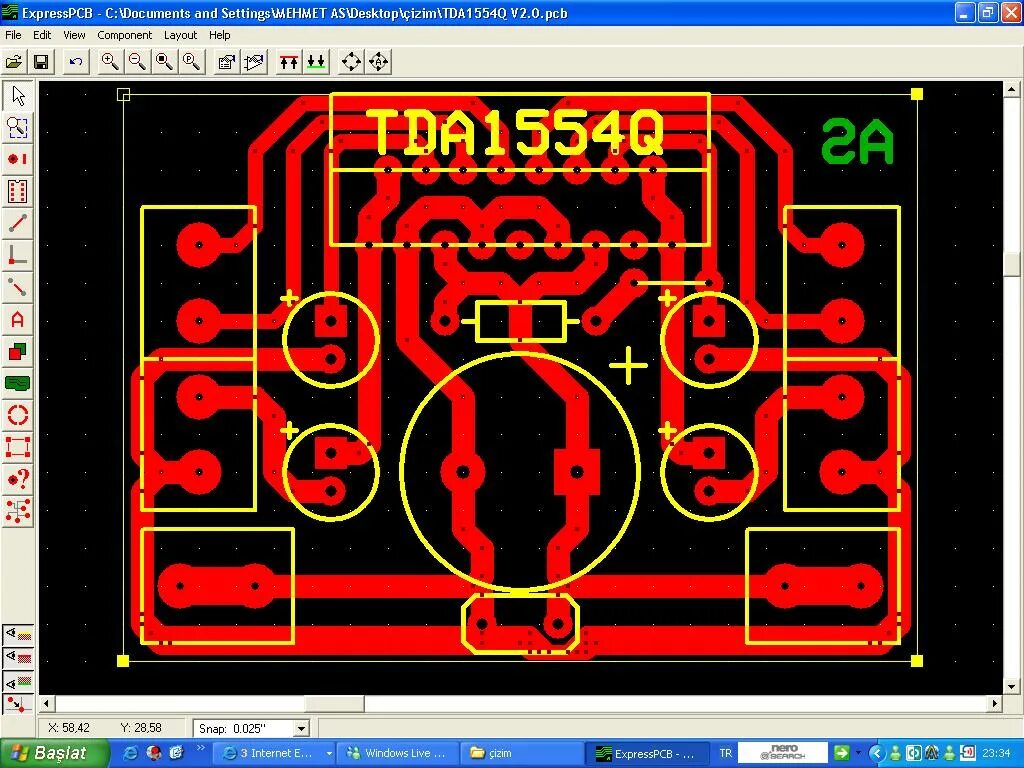Image resolution: width=1024 pixels, height=768 pixels.
Task: Click the TDA1554Q silkscreen text on the board
Action: [517, 132]
